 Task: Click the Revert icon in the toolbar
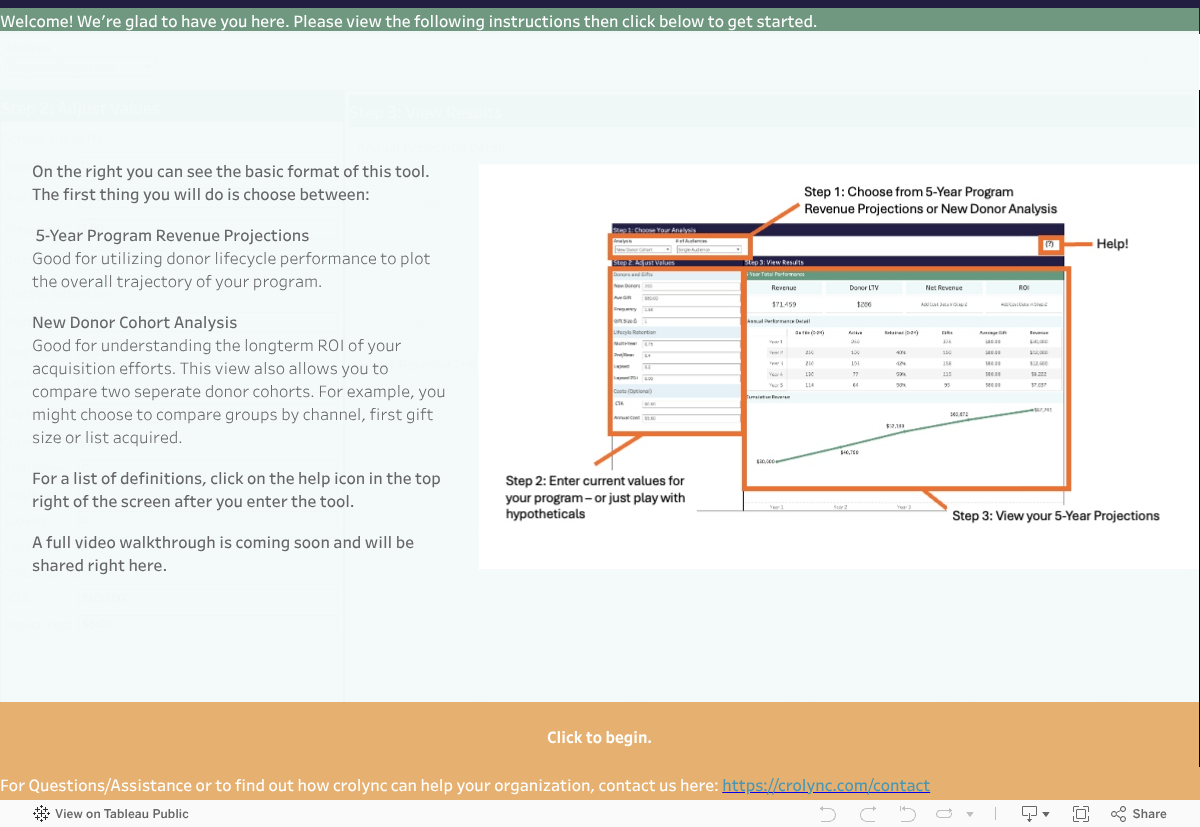[x=908, y=814]
